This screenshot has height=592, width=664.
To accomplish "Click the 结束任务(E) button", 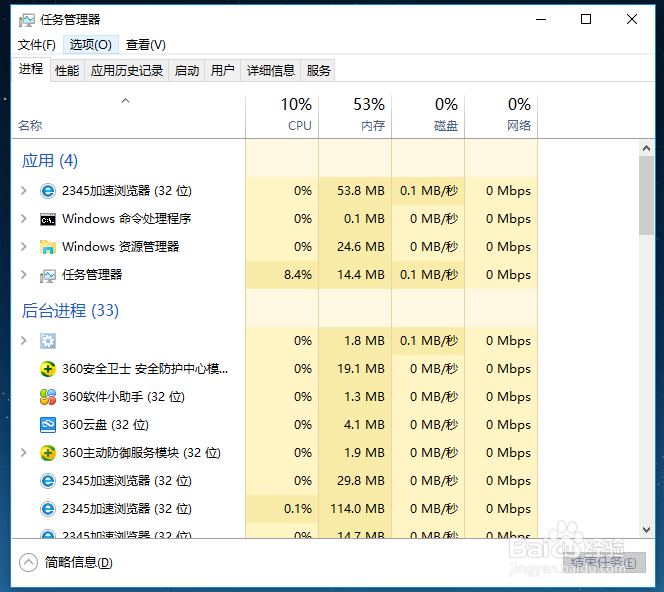I will (x=604, y=562).
